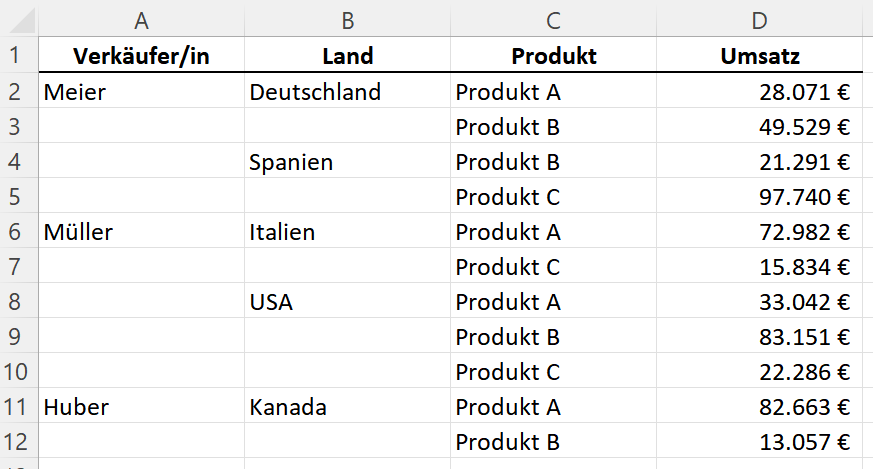The width and height of the screenshot is (873, 469).
Task: Select the cell containing Meier
Action: [x=141, y=91]
